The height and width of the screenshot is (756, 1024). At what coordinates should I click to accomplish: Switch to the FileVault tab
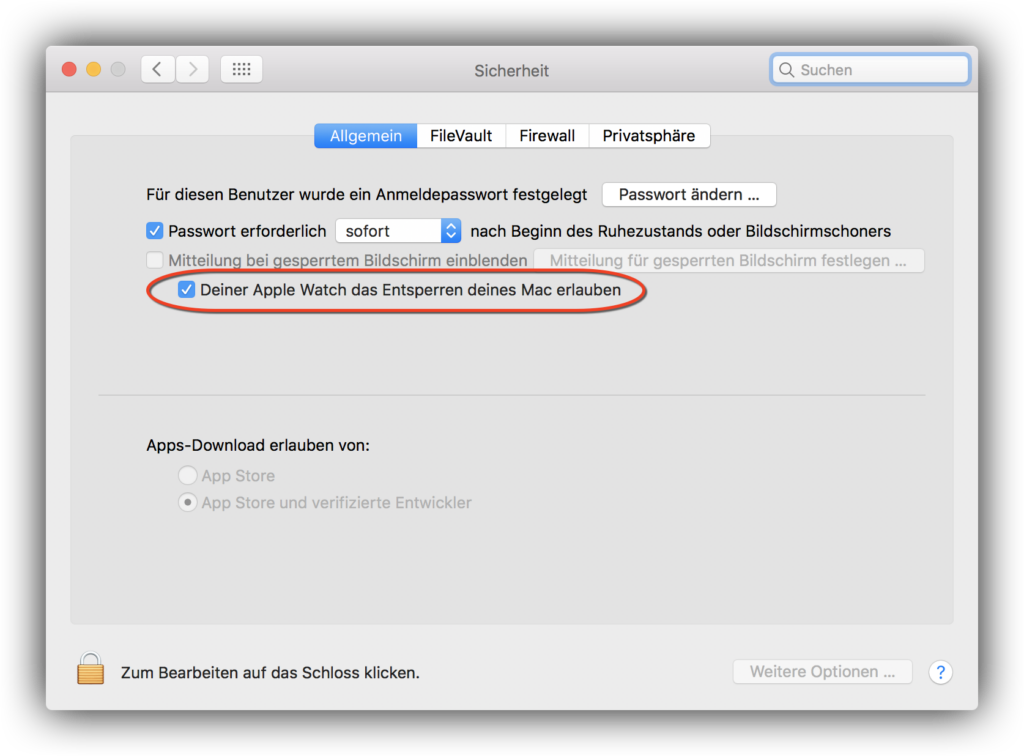461,136
